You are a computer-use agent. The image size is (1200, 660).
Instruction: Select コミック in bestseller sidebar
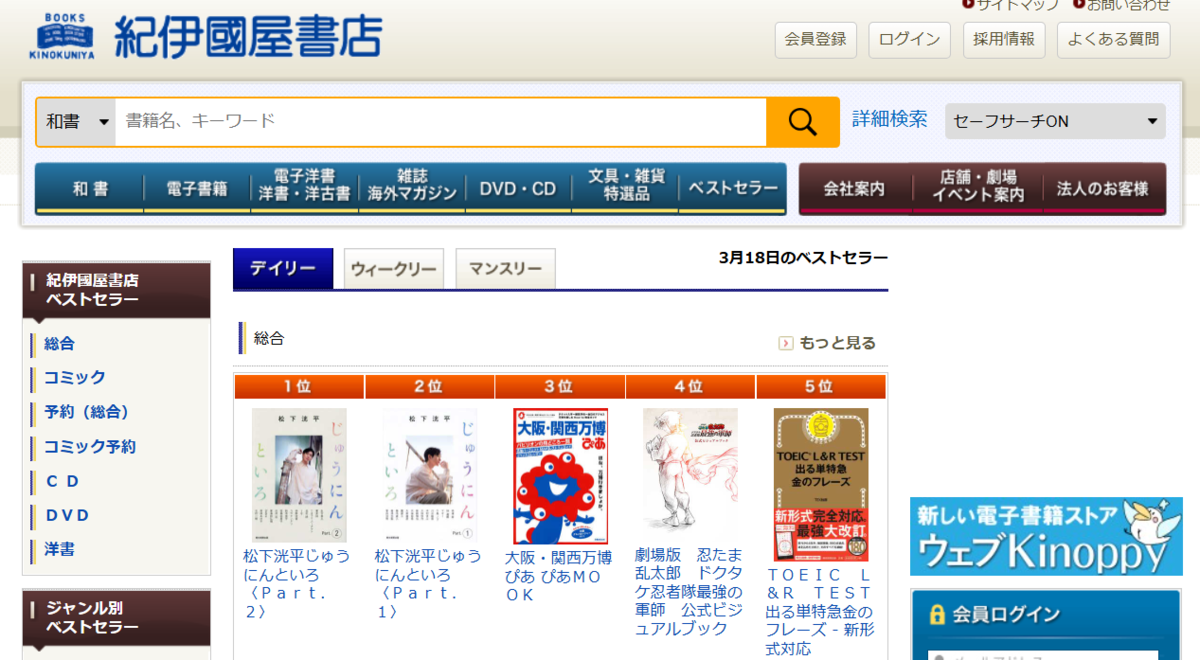click(75, 377)
